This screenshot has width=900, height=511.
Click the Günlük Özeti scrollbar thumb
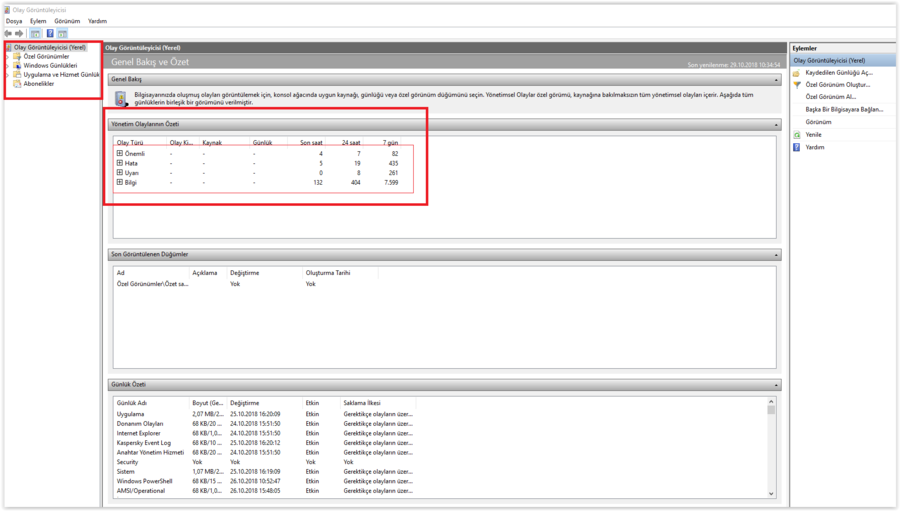(x=771, y=411)
